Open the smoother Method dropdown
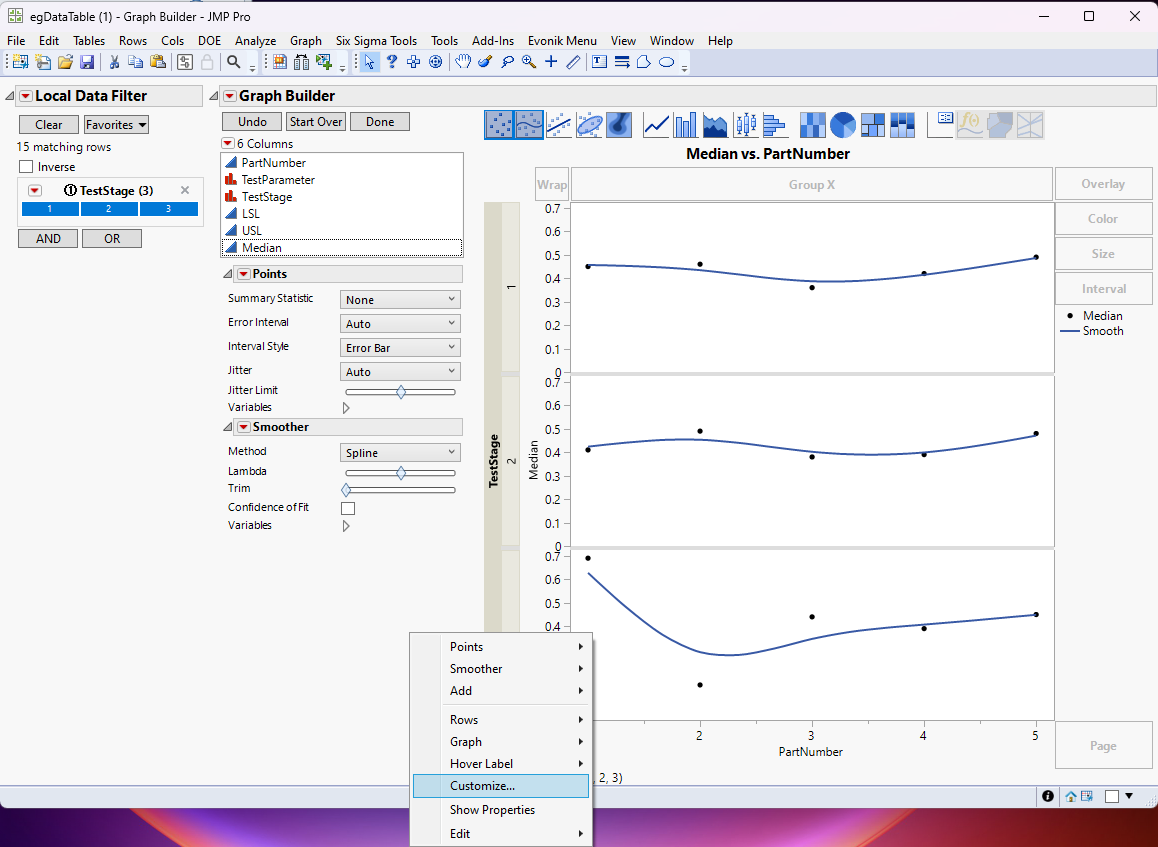The width and height of the screenshot is (1158, 847). (400, 453)
